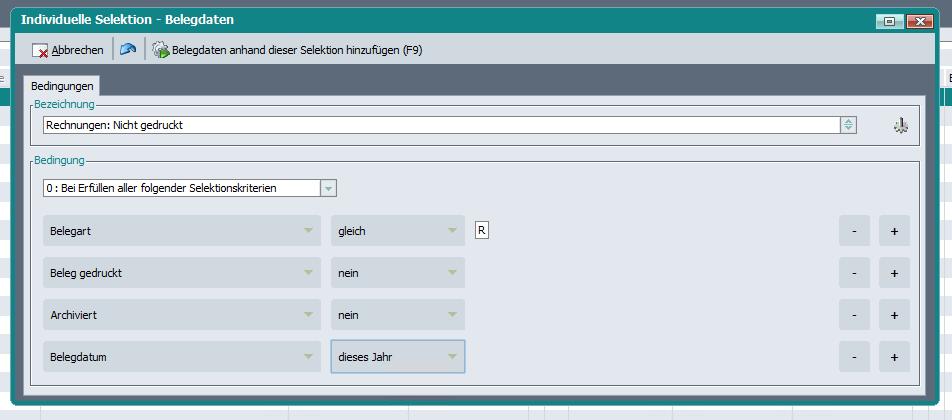Open the 'Bei Erfüllen aller' condition dropdown
The image size is (952, 420).
(x=328, y=188)
